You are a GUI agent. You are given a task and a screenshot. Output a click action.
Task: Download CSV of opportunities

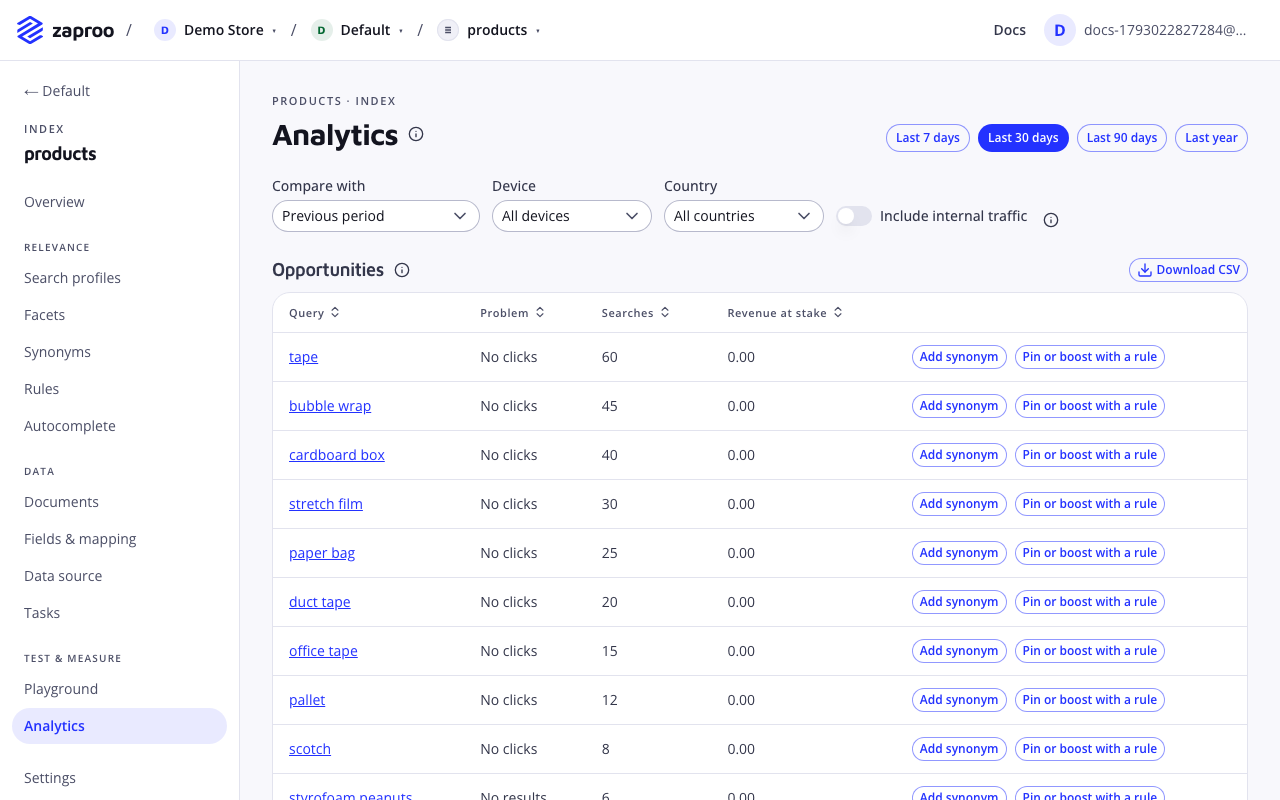pyautogui.click(x=1188, y=270)
